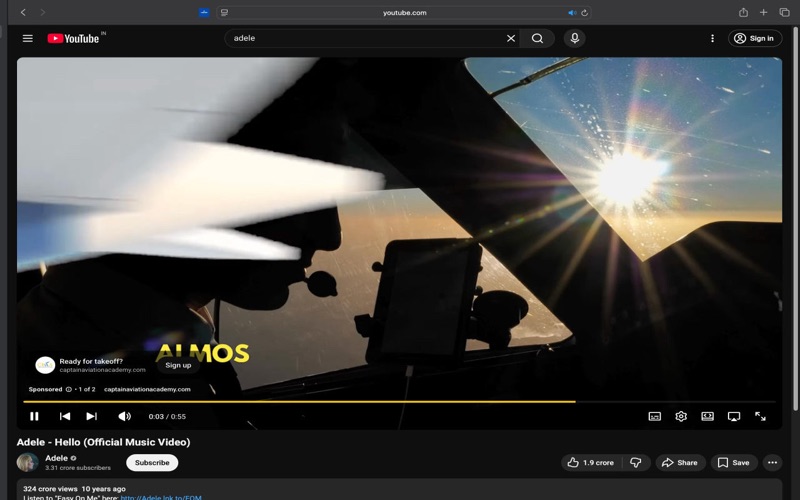This screenshot has height=500, width=800.
Task: Open Adele's channel avatar
Action: point(28,462)
